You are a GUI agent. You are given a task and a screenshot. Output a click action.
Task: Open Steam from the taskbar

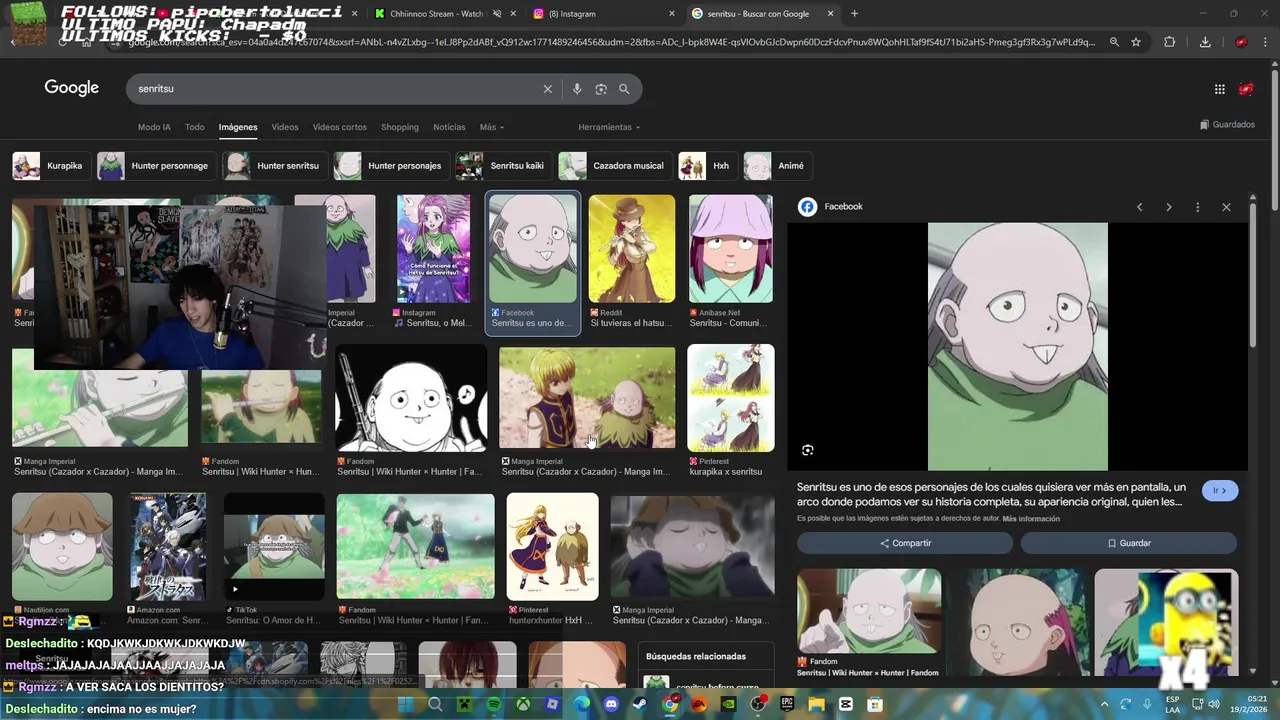[x=641, y=704]
